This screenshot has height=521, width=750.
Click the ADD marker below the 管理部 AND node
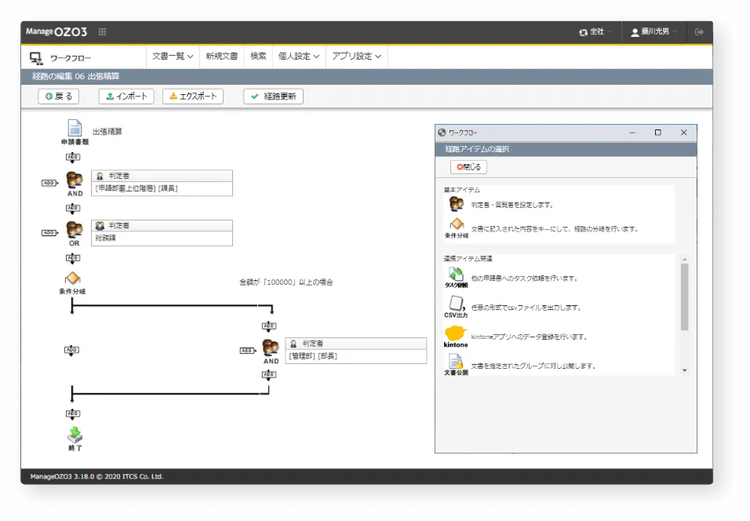[269, 375]
